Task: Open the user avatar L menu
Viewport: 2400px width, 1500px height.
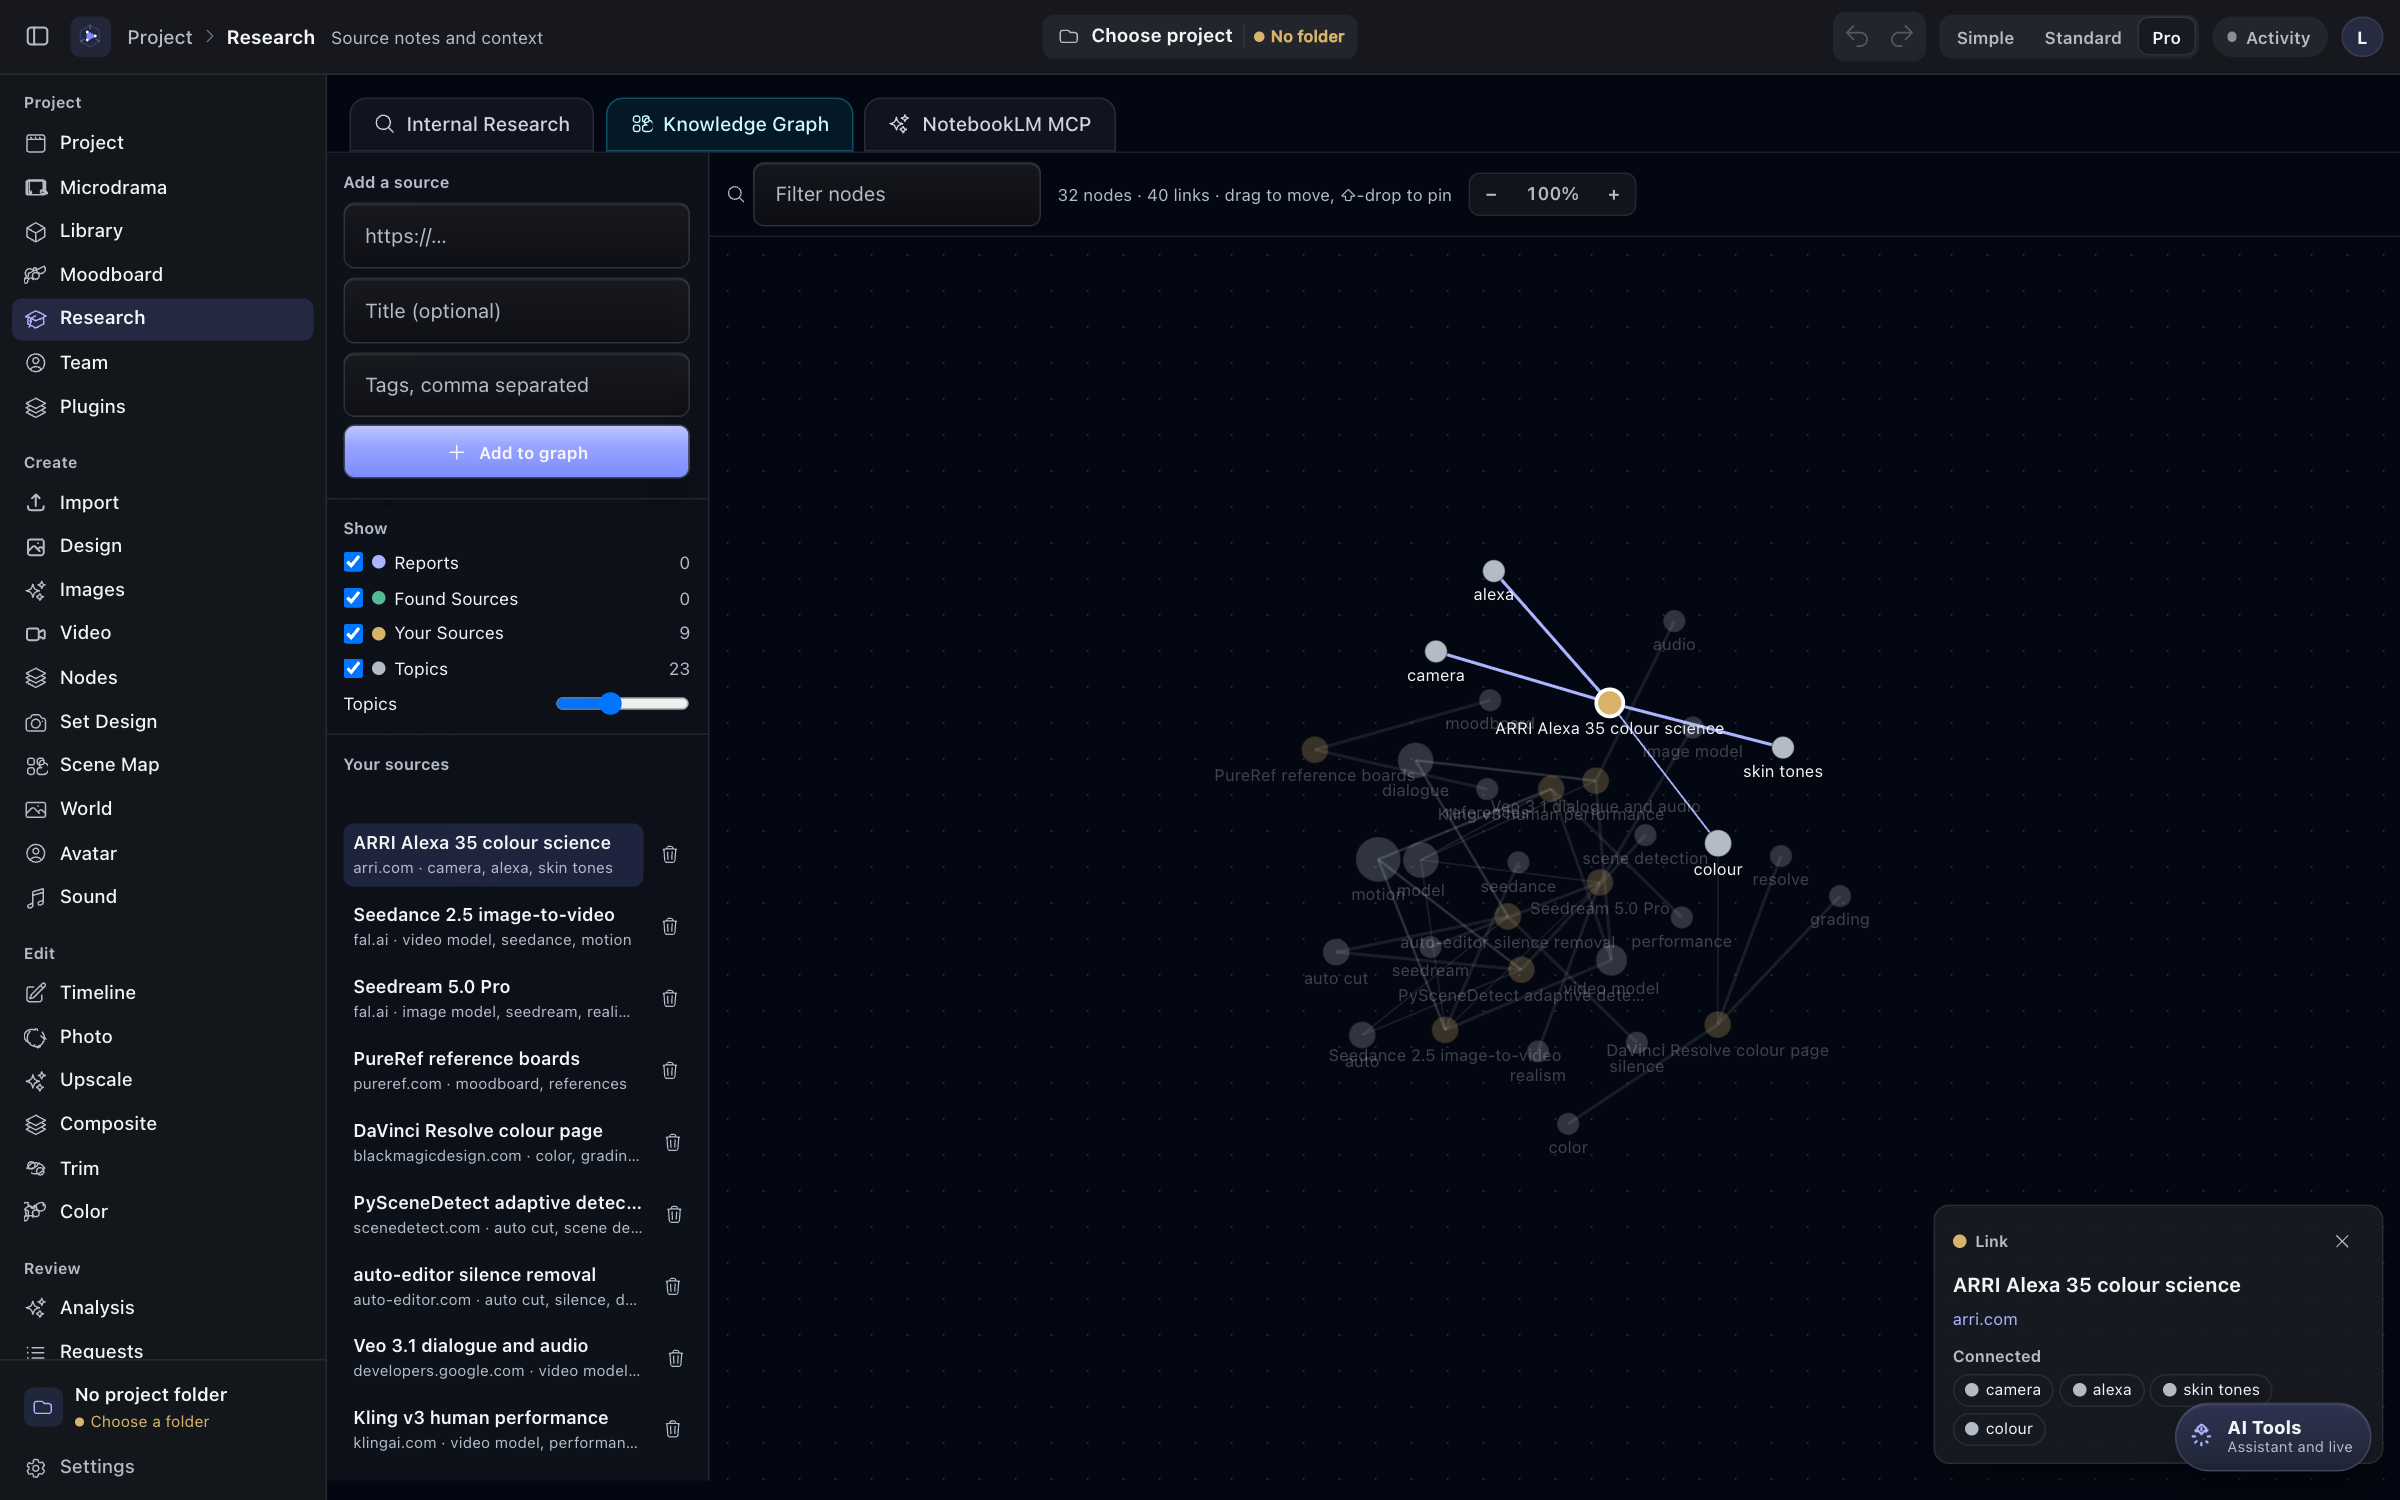Action: (2362, 37)
